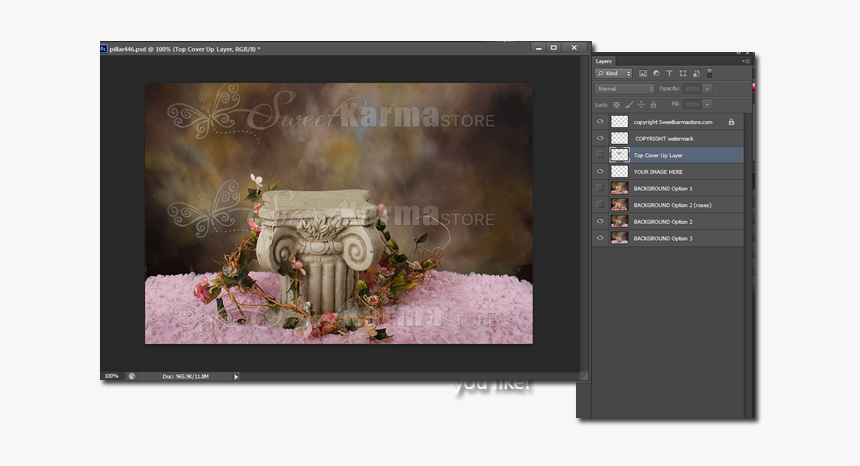
Task: Show BACKGROUND Option 1 layer visibility
Action: (600, 188)
